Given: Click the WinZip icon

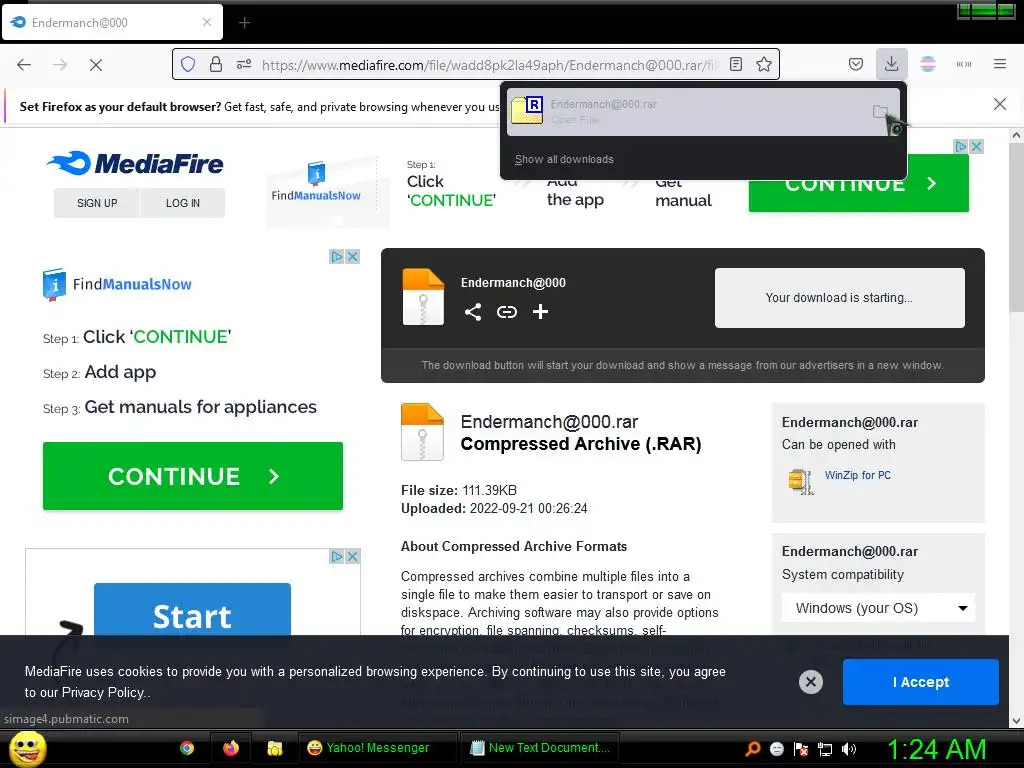Looking at the screenshot, I should click(x=801, y=482).
